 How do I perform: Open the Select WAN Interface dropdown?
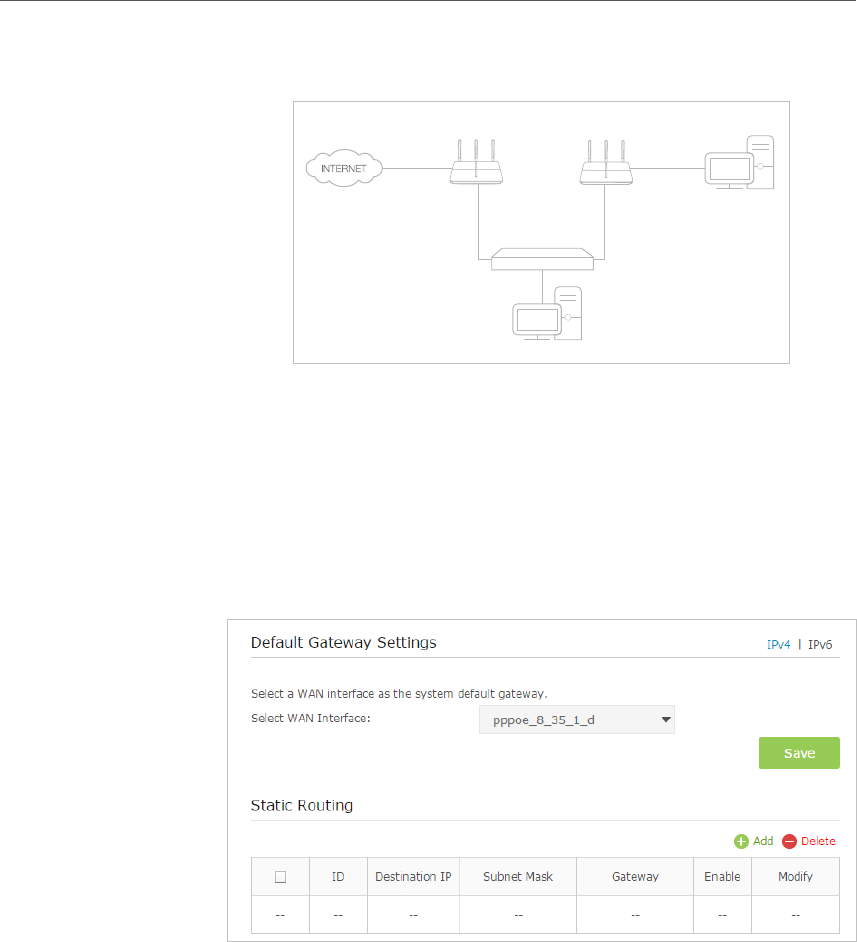(577, 720)
